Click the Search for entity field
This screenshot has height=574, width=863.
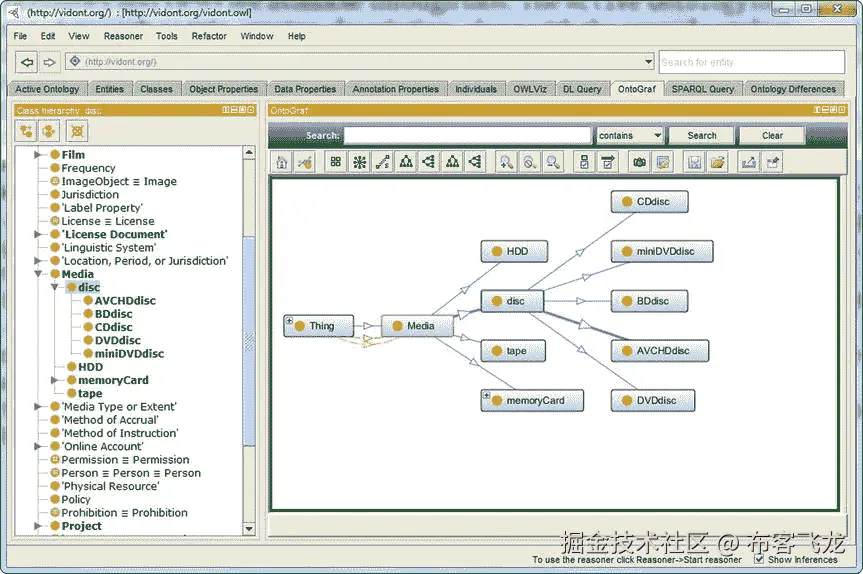click(752, 62)
